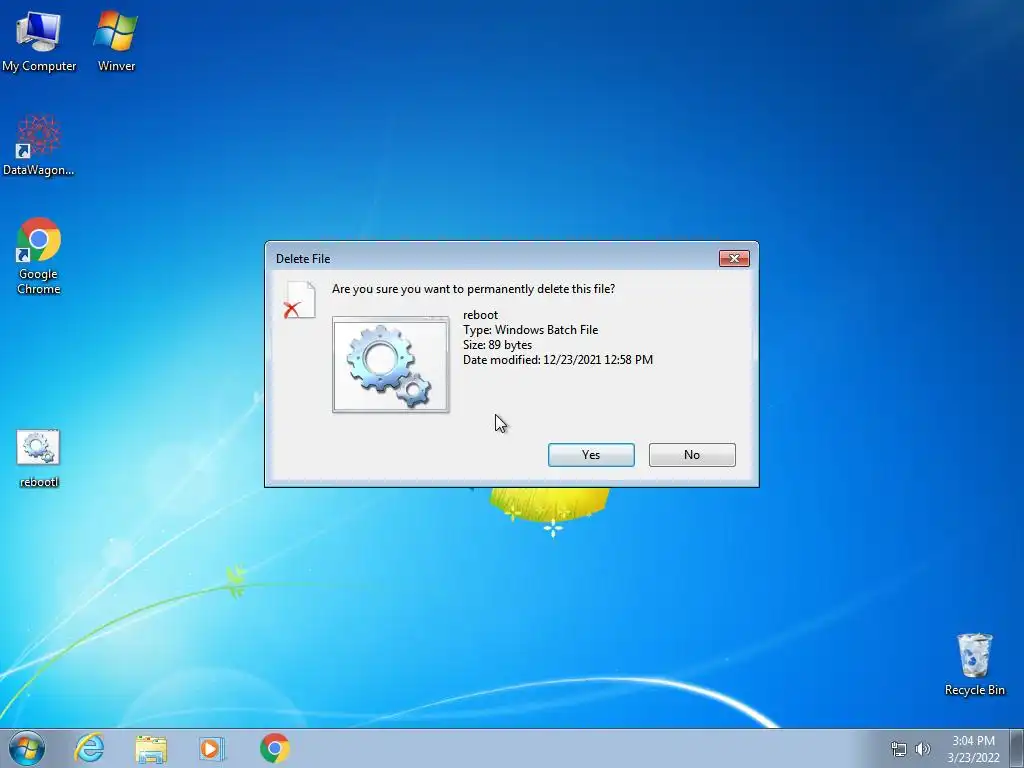Click the 'Type: Windows Batch File' text
Viewport: 1024px width, 768px height.
coord(530,330)
